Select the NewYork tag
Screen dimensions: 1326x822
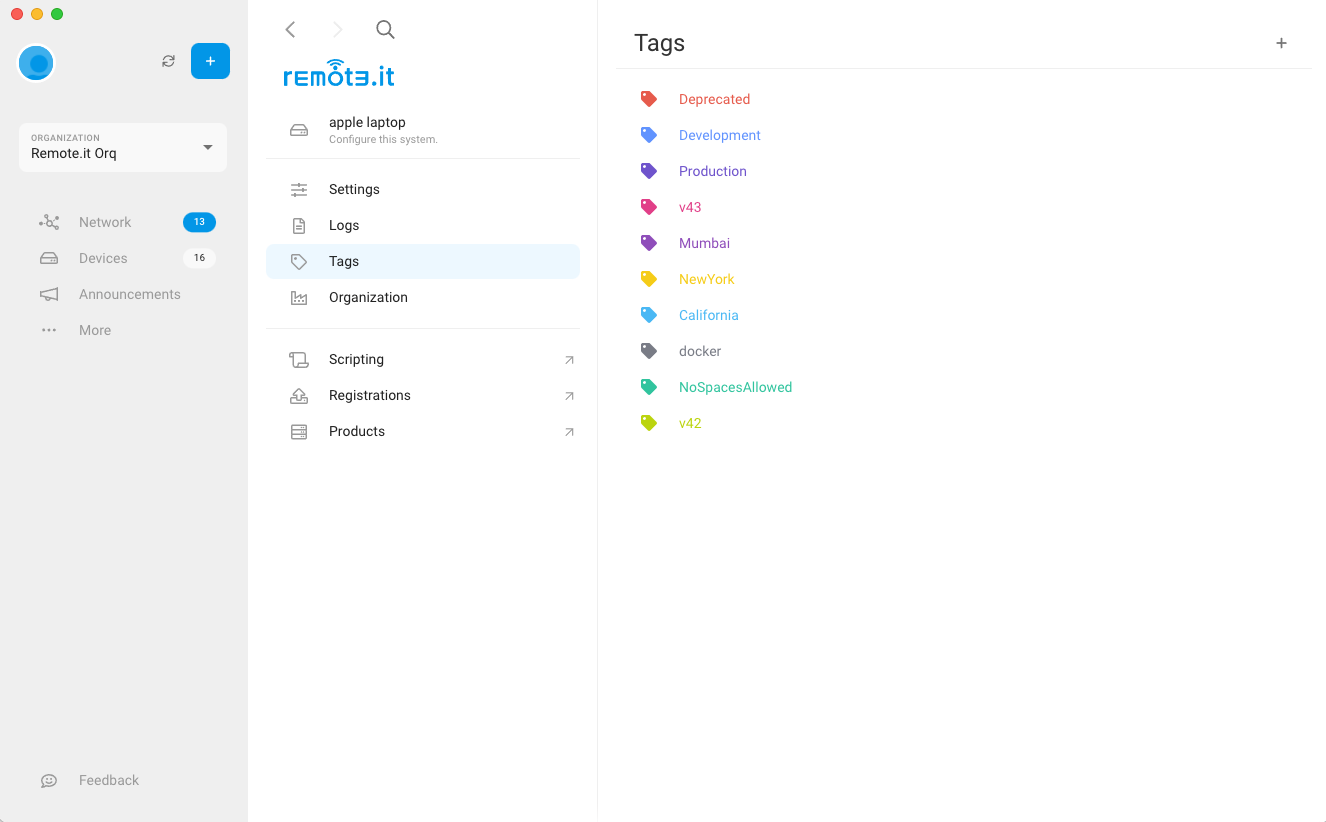[x=707, y=279]
